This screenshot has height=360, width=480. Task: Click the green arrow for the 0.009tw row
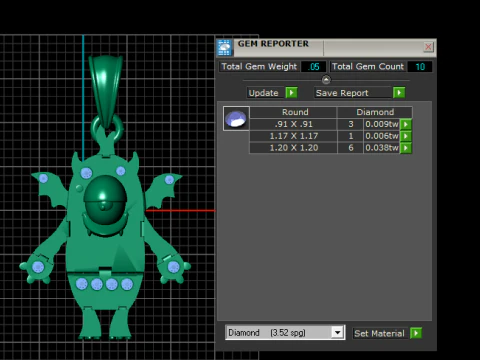point(406,124)
